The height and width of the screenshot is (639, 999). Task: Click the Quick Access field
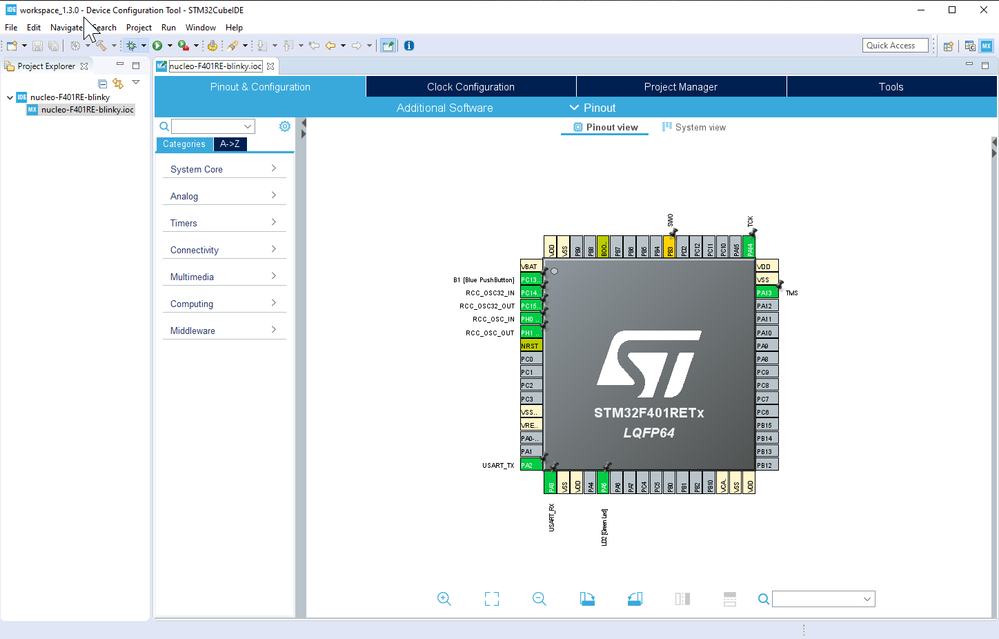(895, 45)
